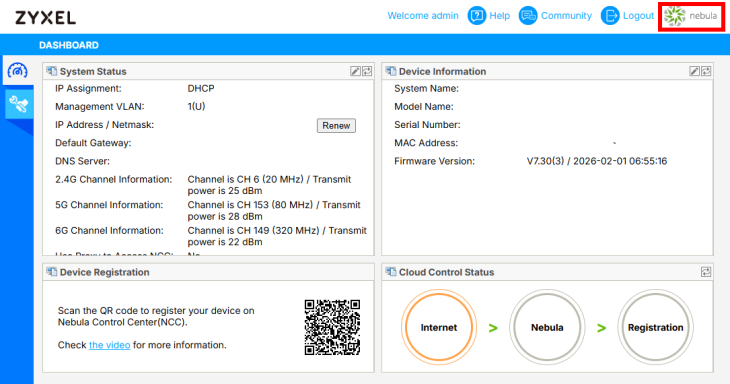Renew the DHCP IP address
Screen dimensions: 730x384
336,126
